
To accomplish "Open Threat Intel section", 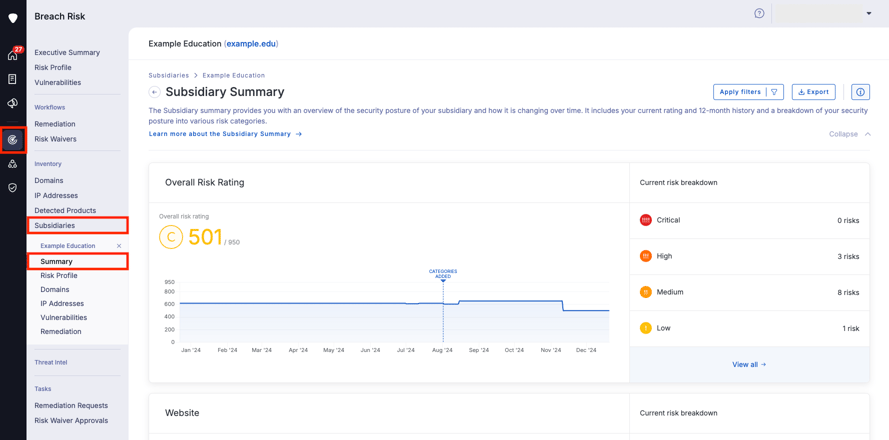I will pyautogui.click(x=50, y=362).
